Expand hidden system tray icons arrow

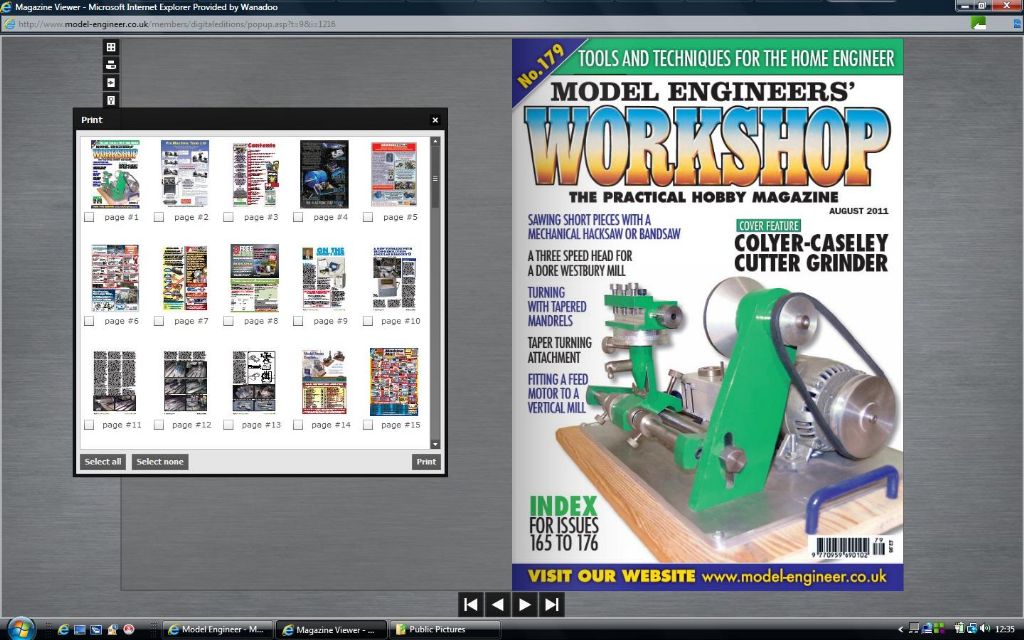[x=901, y=630]
